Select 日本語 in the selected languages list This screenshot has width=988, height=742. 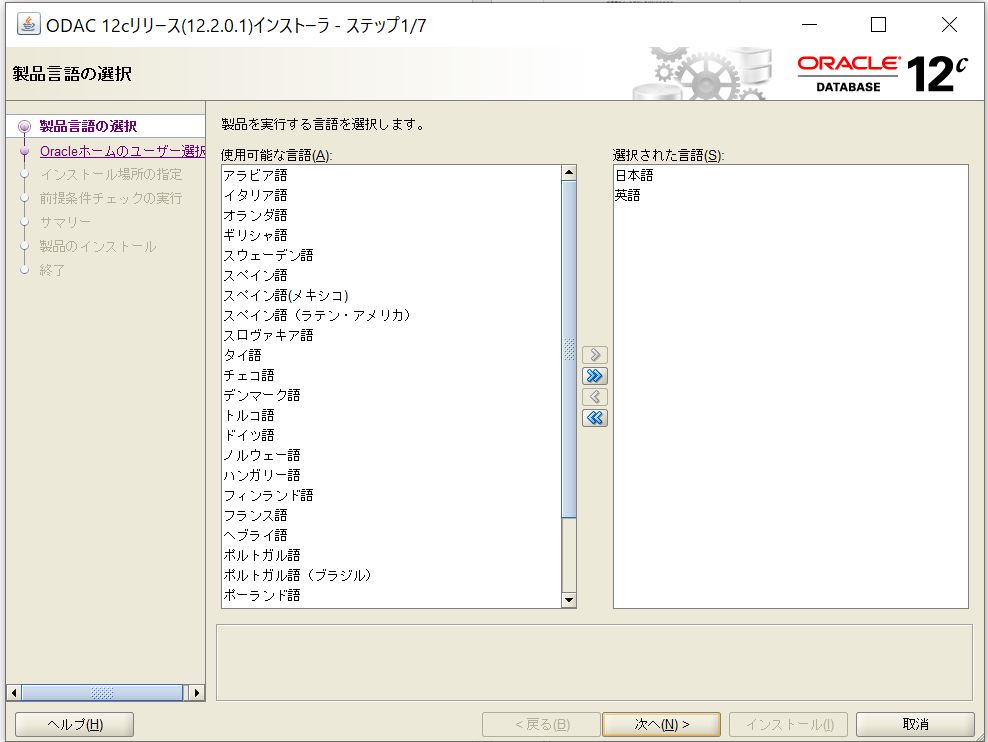coord(634,175)
